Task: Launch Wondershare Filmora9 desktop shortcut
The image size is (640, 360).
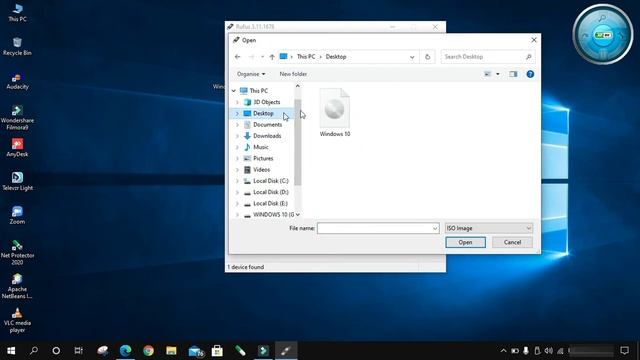Action: (17, 117)
